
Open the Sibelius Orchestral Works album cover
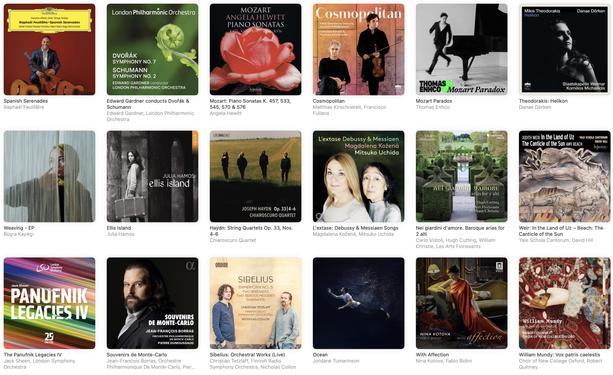coord(256,303)
